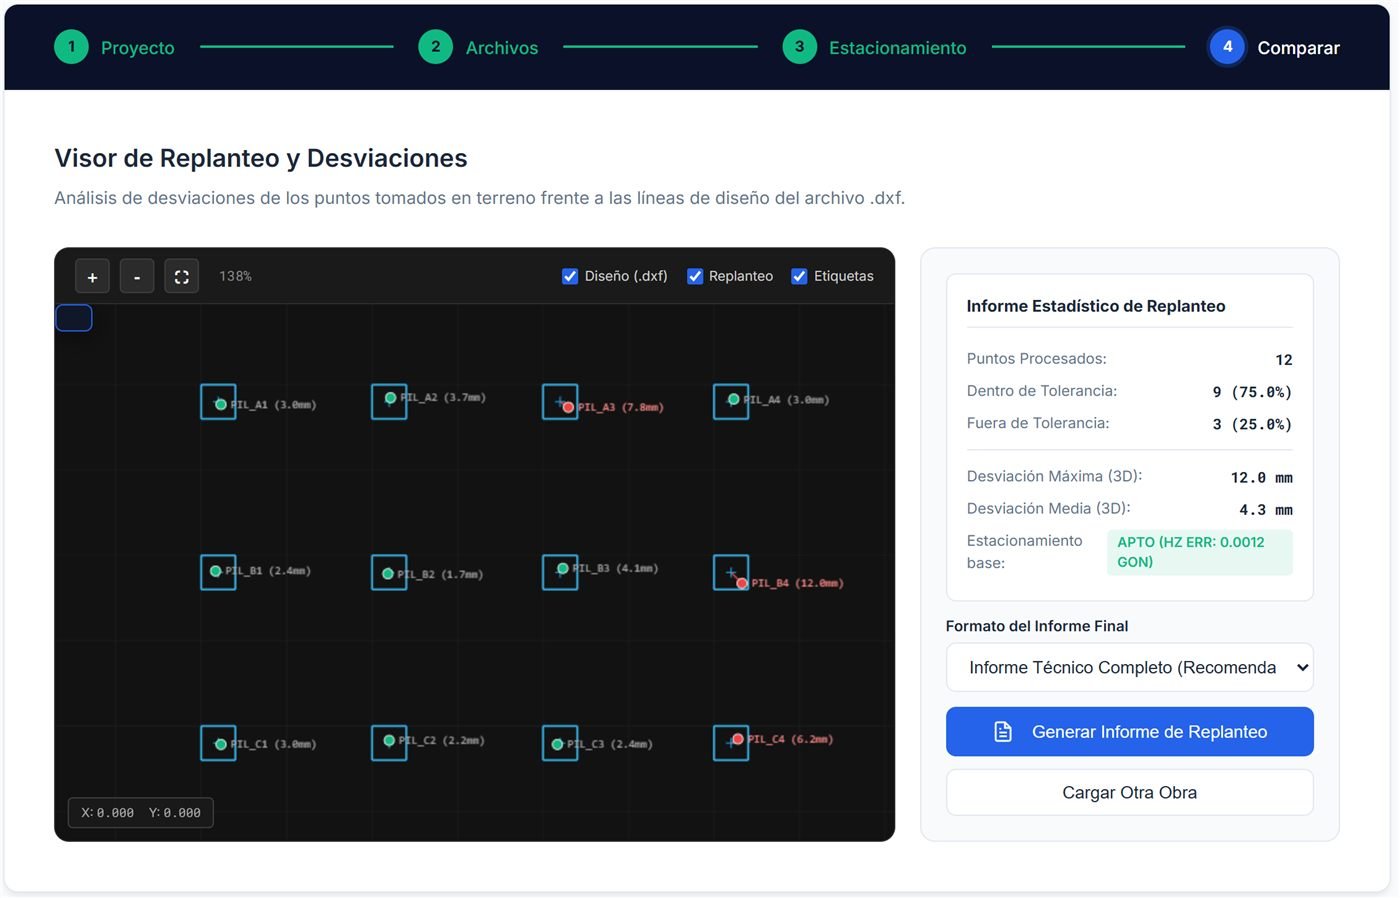Click the Cargar Otra Obra button

(1129, 792)
